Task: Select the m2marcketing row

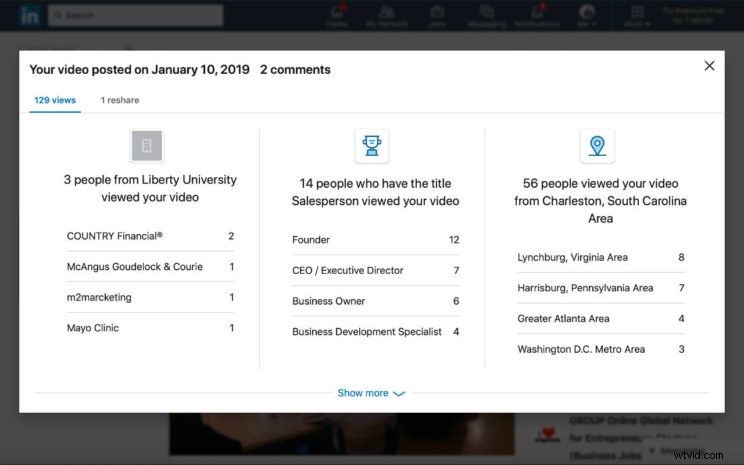Action: pyautogui.click(x=150, y=298)
